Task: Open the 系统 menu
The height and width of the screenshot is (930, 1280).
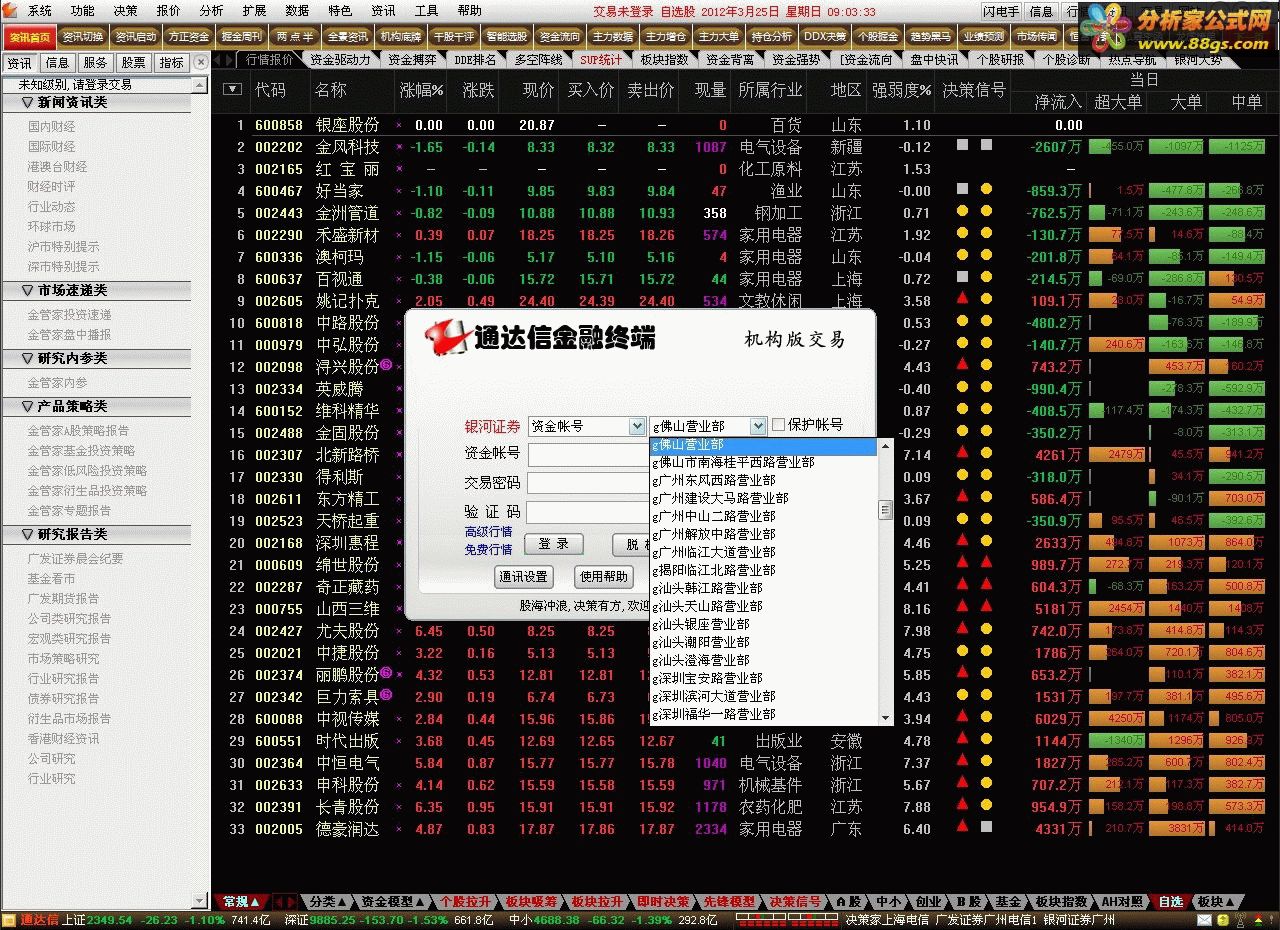Action: [40, 11]
